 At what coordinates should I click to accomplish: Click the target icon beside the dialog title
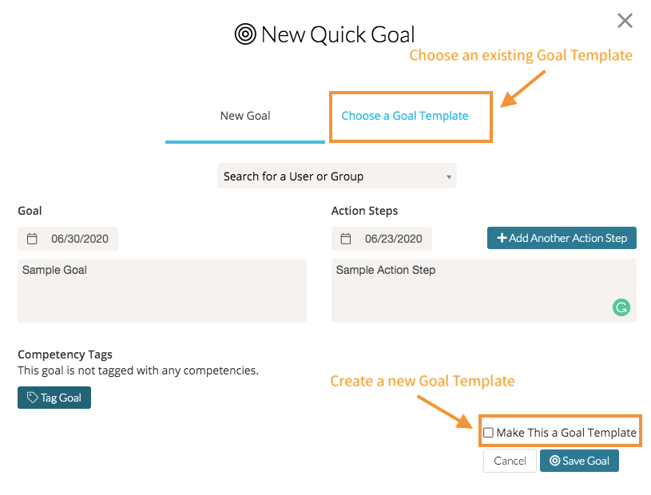[245, 35]
